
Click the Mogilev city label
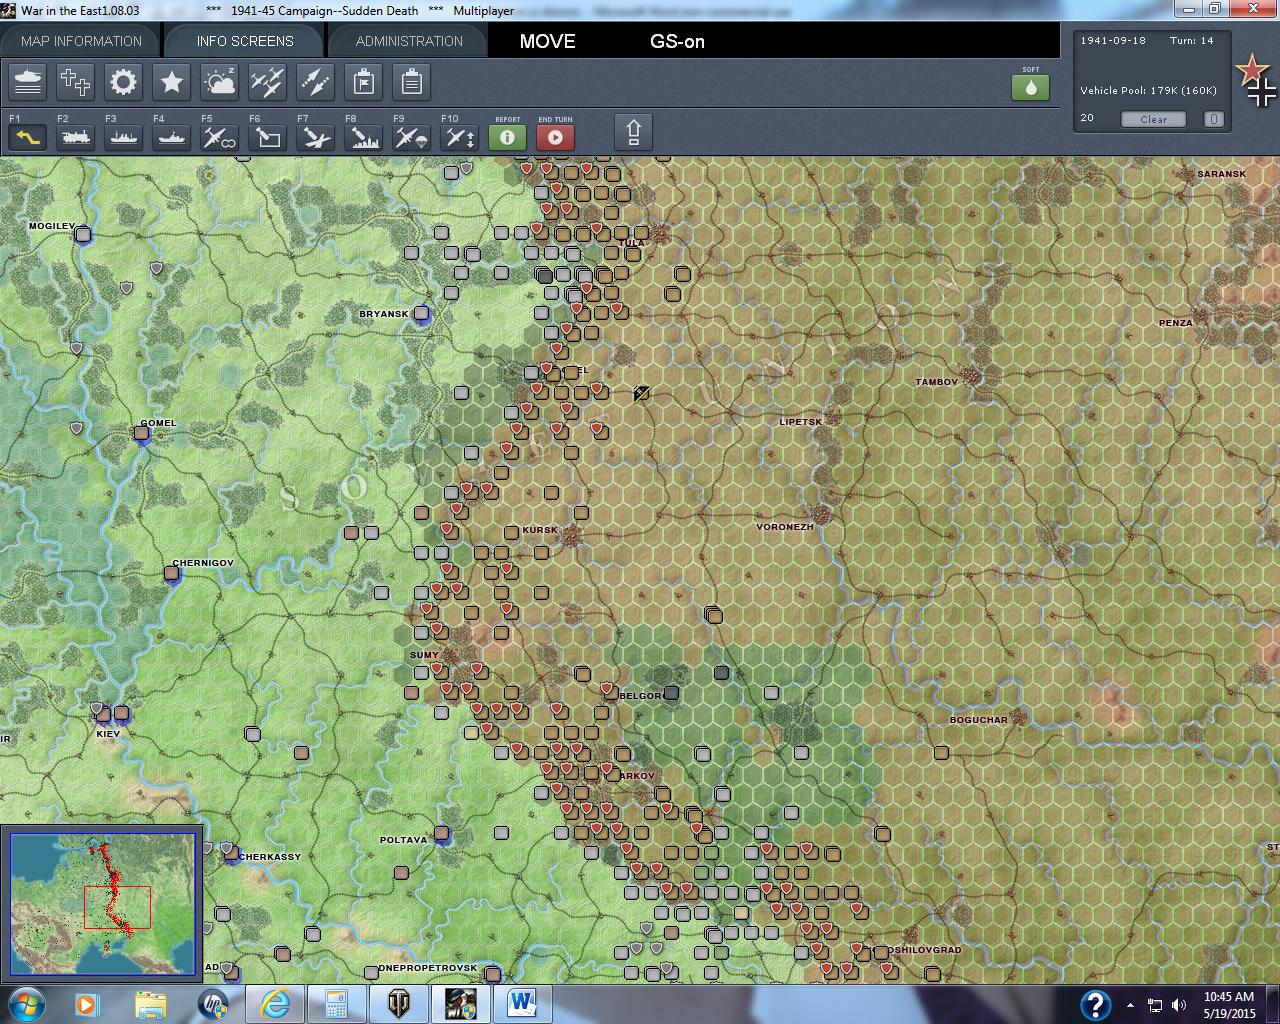coord(52,226)
